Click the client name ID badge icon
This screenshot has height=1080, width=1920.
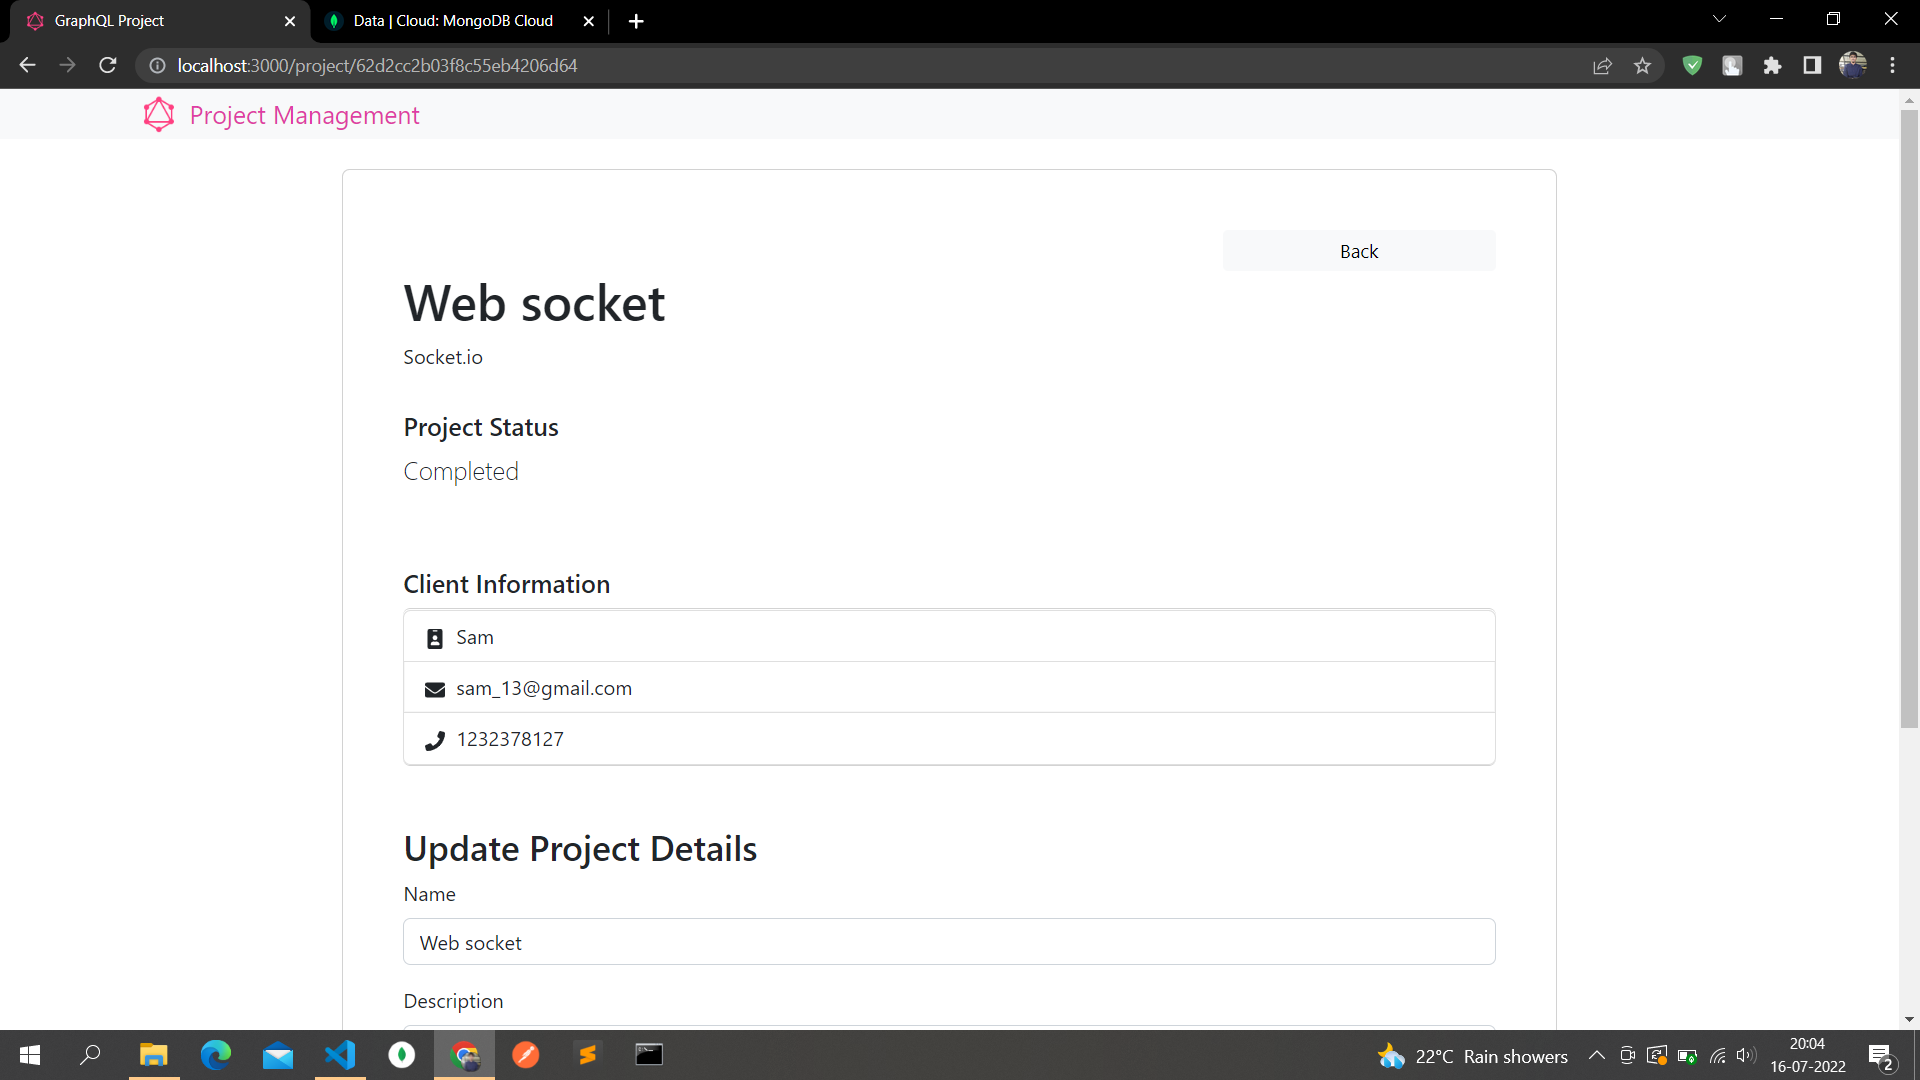435,638
